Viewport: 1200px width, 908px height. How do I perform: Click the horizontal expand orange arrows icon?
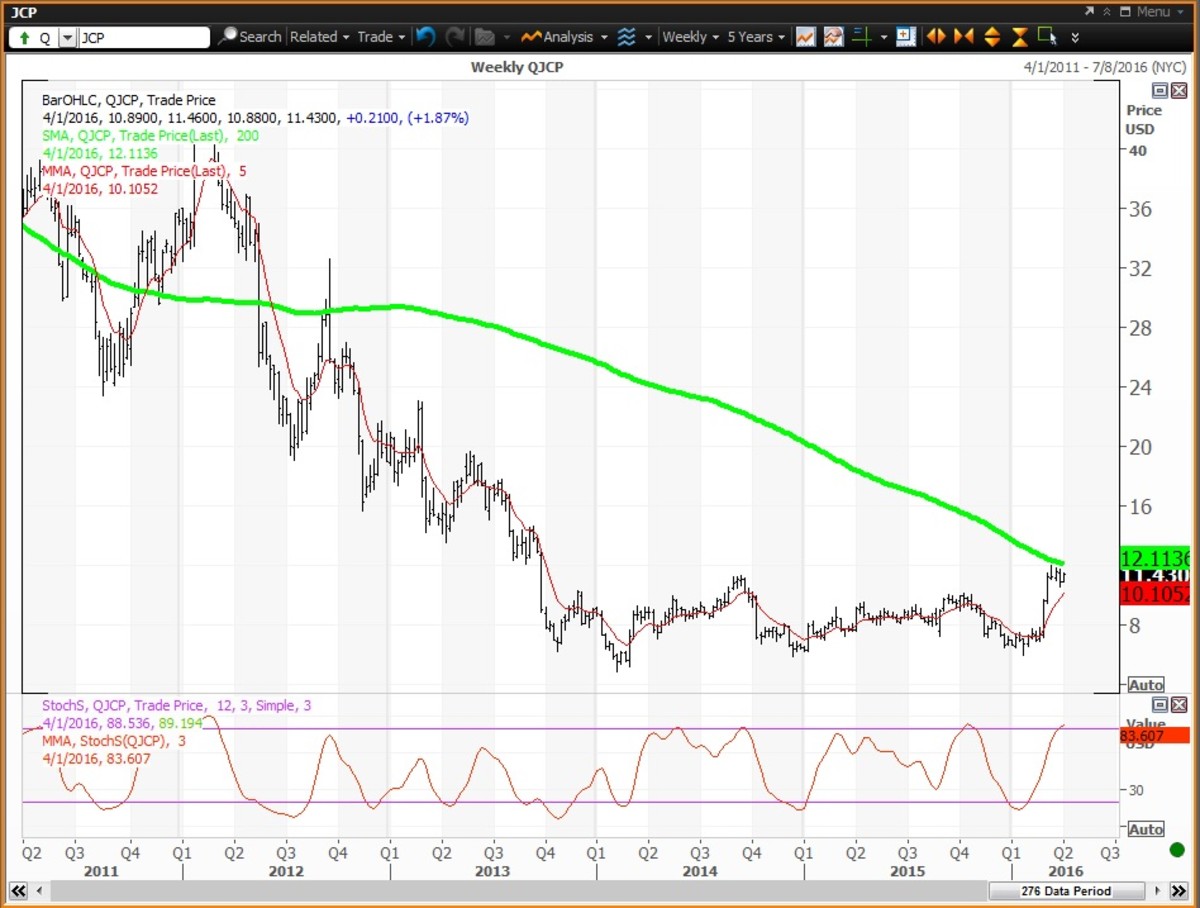coord(936,37)
